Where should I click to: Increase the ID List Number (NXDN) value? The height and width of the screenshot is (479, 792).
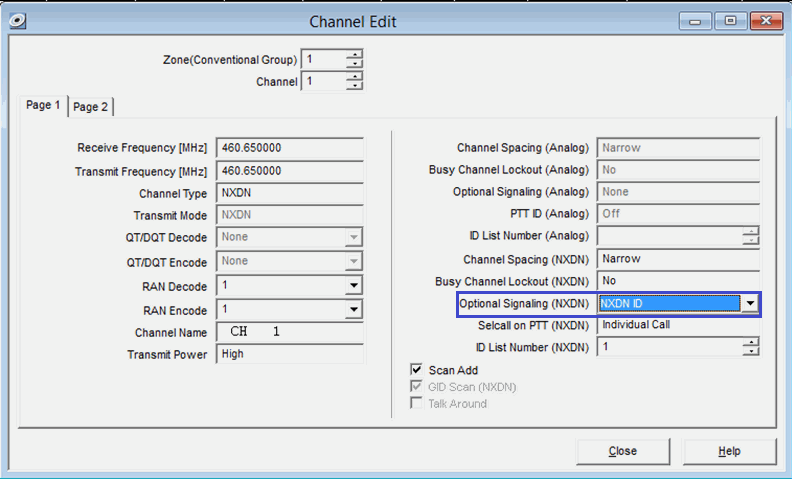tap(751, 343)
